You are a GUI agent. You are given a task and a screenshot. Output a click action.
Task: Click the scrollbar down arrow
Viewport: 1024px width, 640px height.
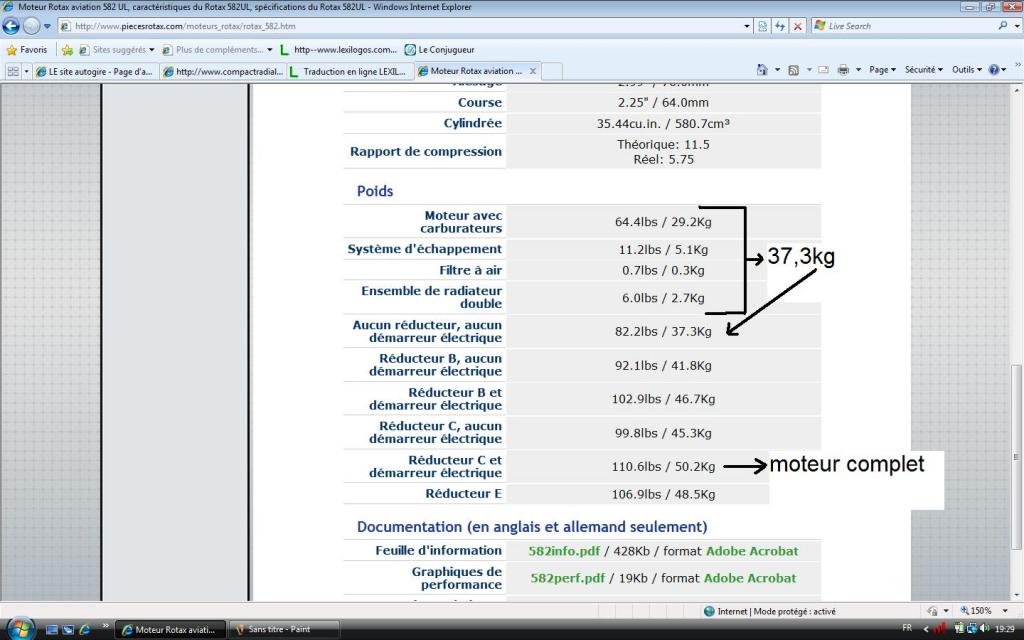pyautogui.click(x=1016, y=595)
